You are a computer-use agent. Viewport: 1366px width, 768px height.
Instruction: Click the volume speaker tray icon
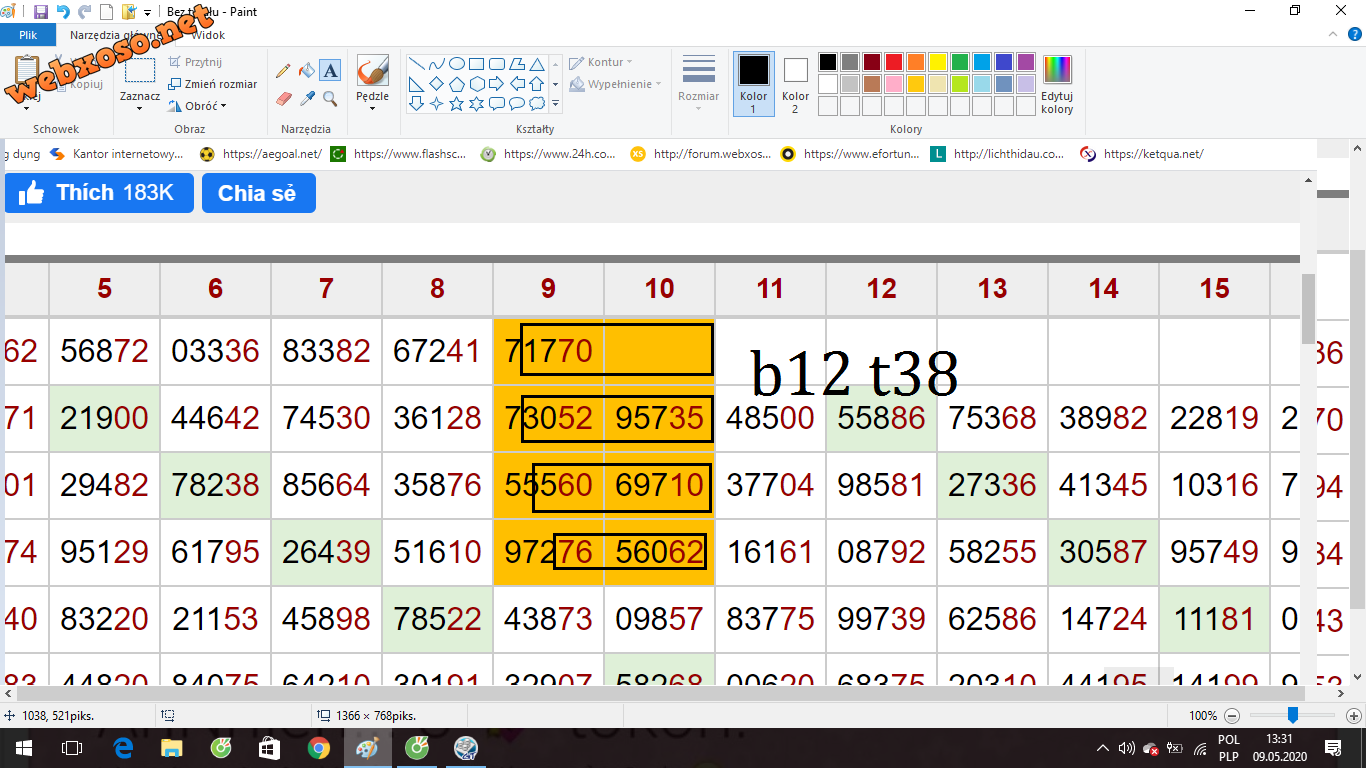[1128, 748]
